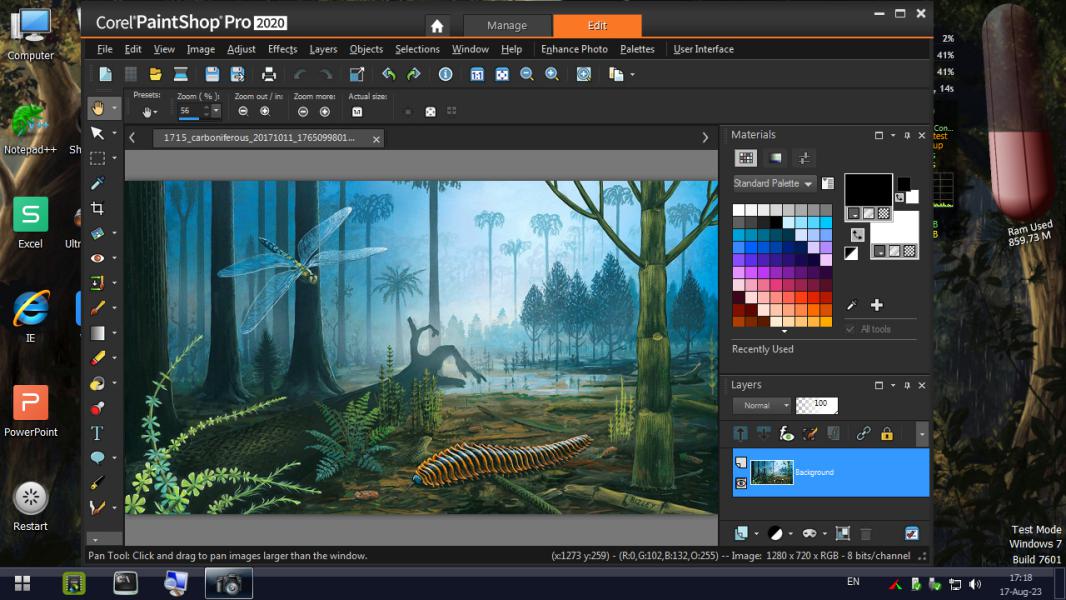
Task: Open the Zoom percent dropdown arrow
Action: [x=216, y=111]
